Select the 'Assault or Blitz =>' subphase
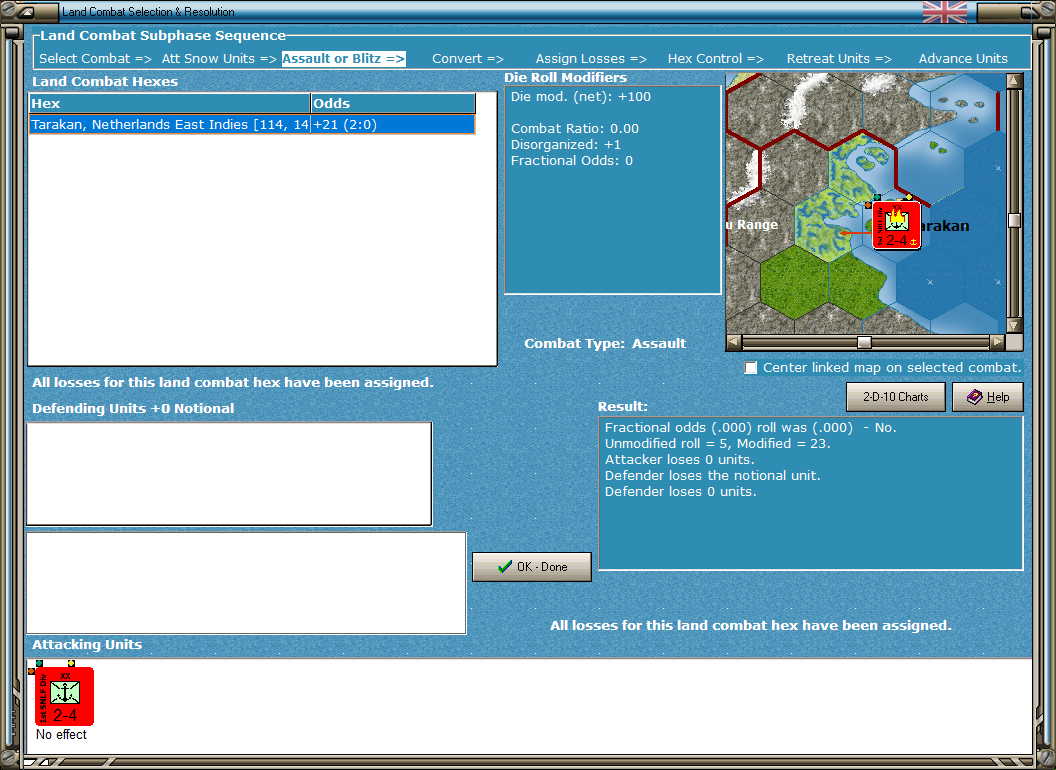 [x=343, y=59]
